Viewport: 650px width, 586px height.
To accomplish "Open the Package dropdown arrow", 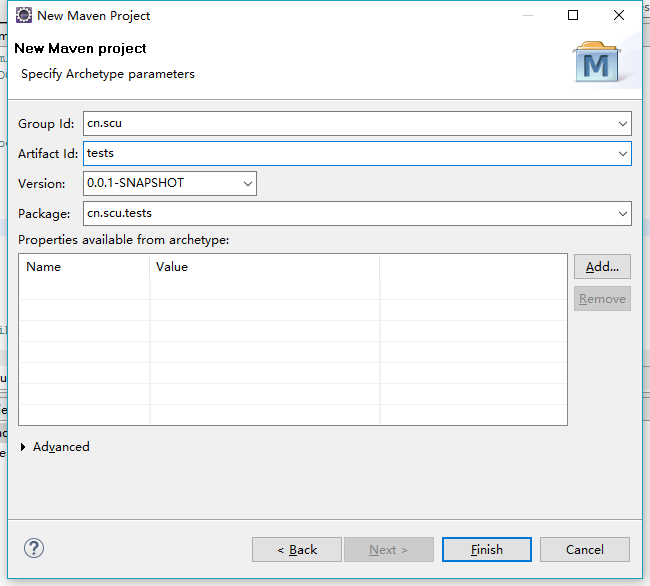I will 623,214.
